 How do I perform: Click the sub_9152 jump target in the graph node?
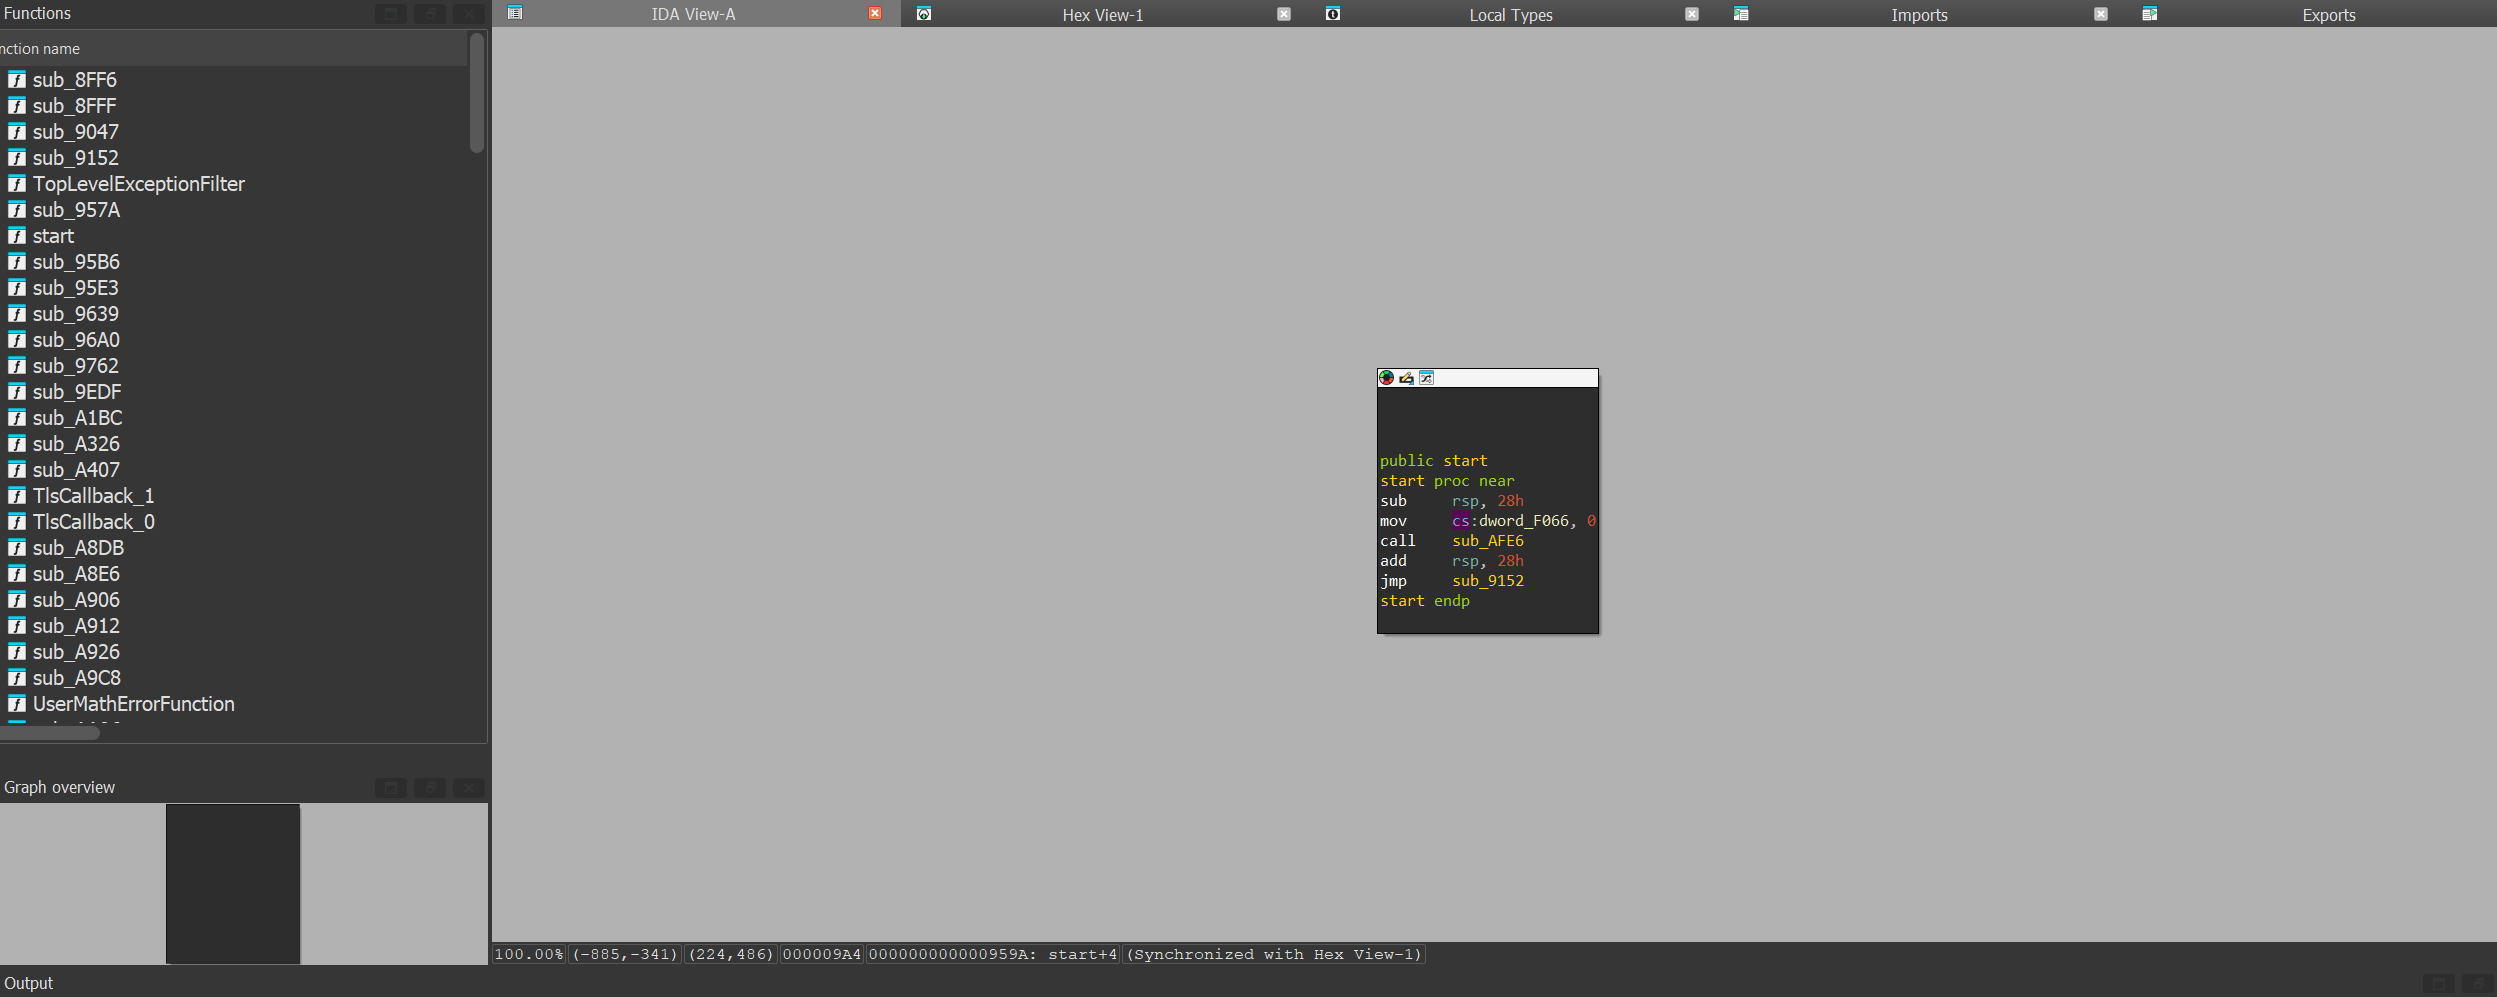tap(1488, 581)
